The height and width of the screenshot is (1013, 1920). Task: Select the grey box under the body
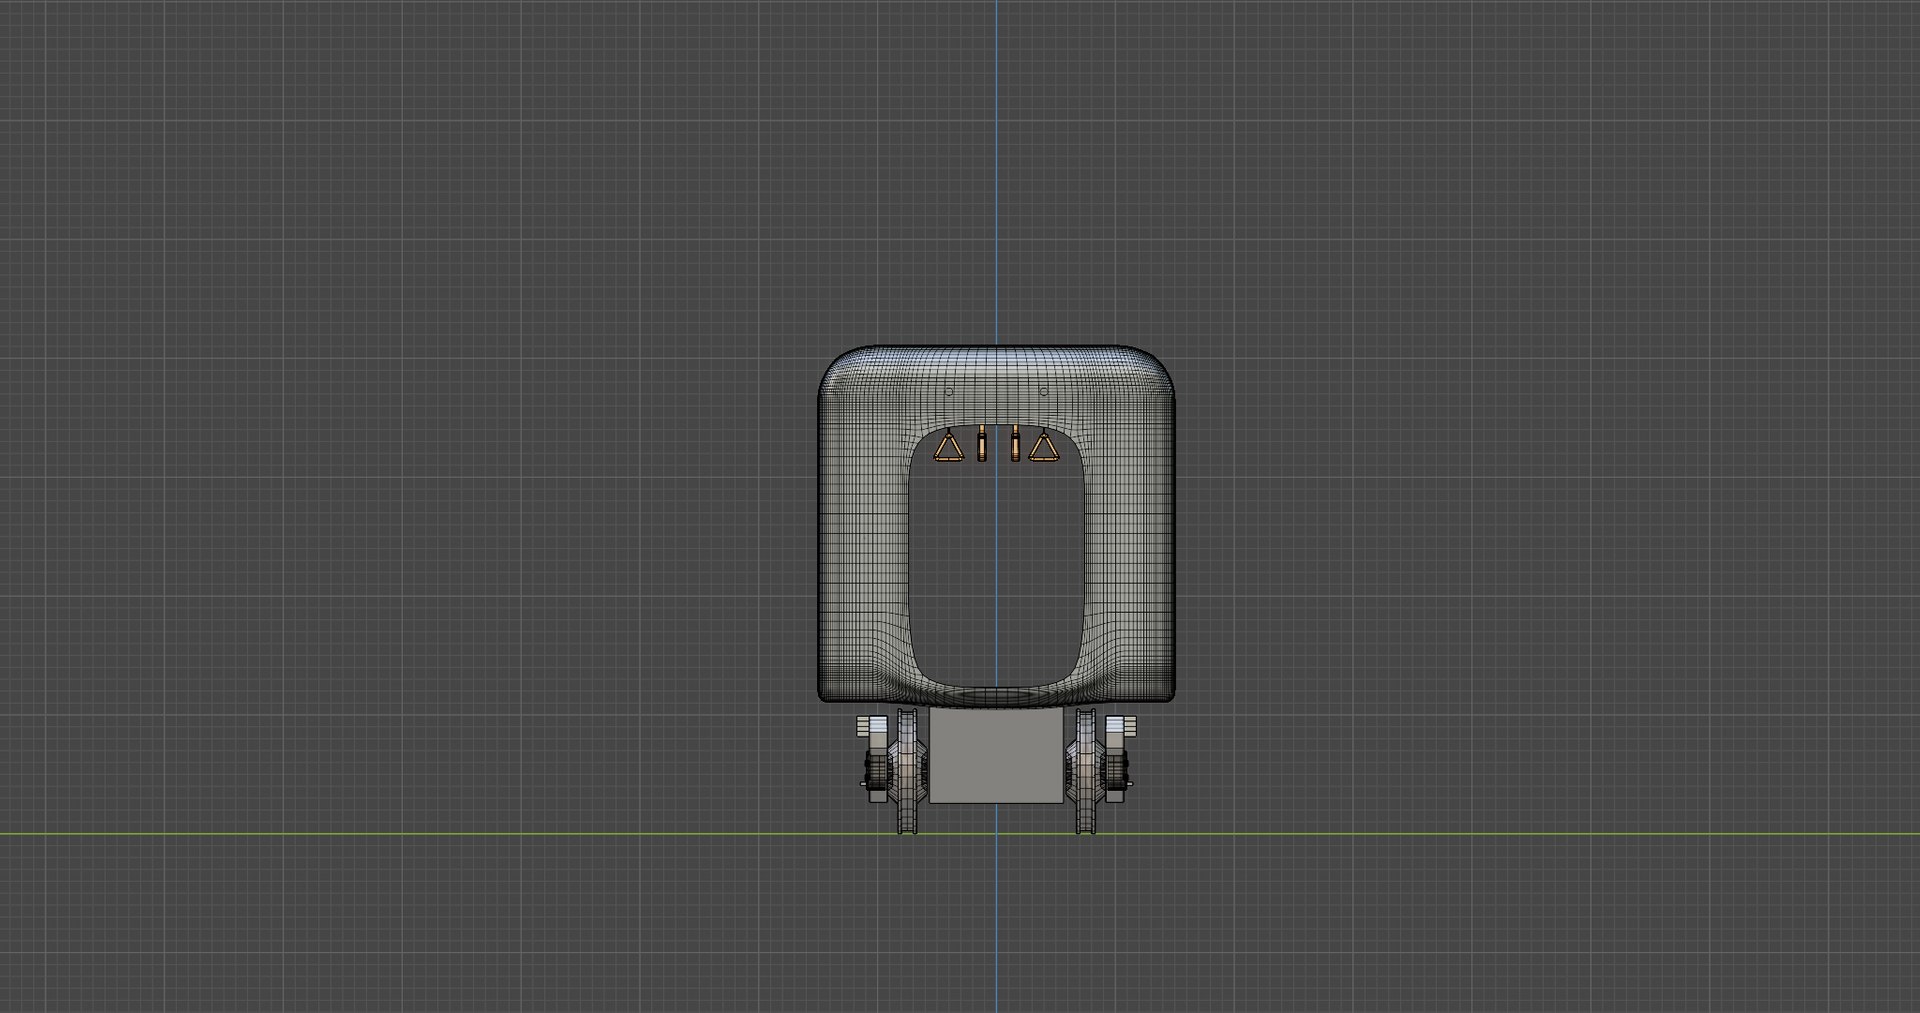point(995,755)
